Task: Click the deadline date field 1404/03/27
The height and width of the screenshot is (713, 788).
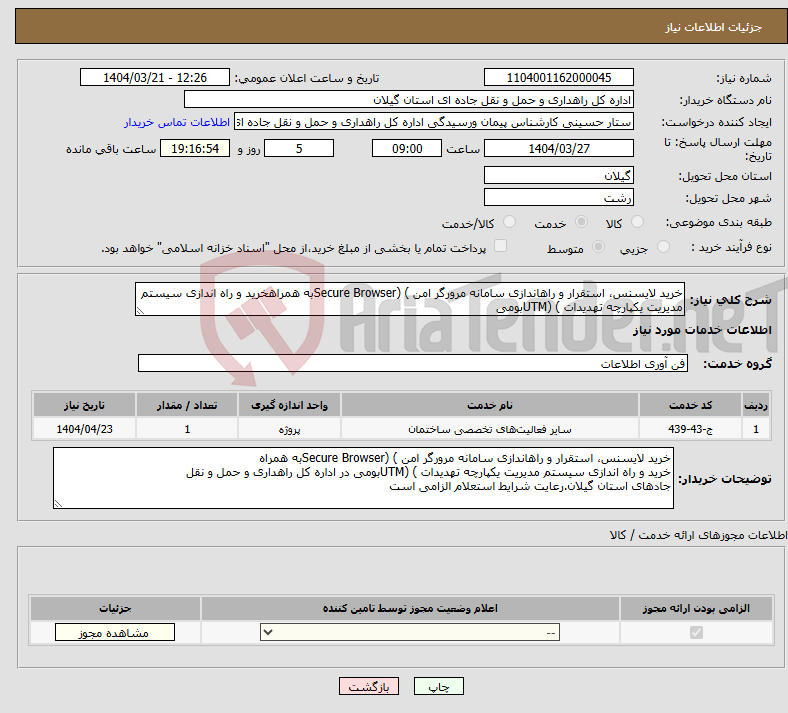Action: click(558, 148)
